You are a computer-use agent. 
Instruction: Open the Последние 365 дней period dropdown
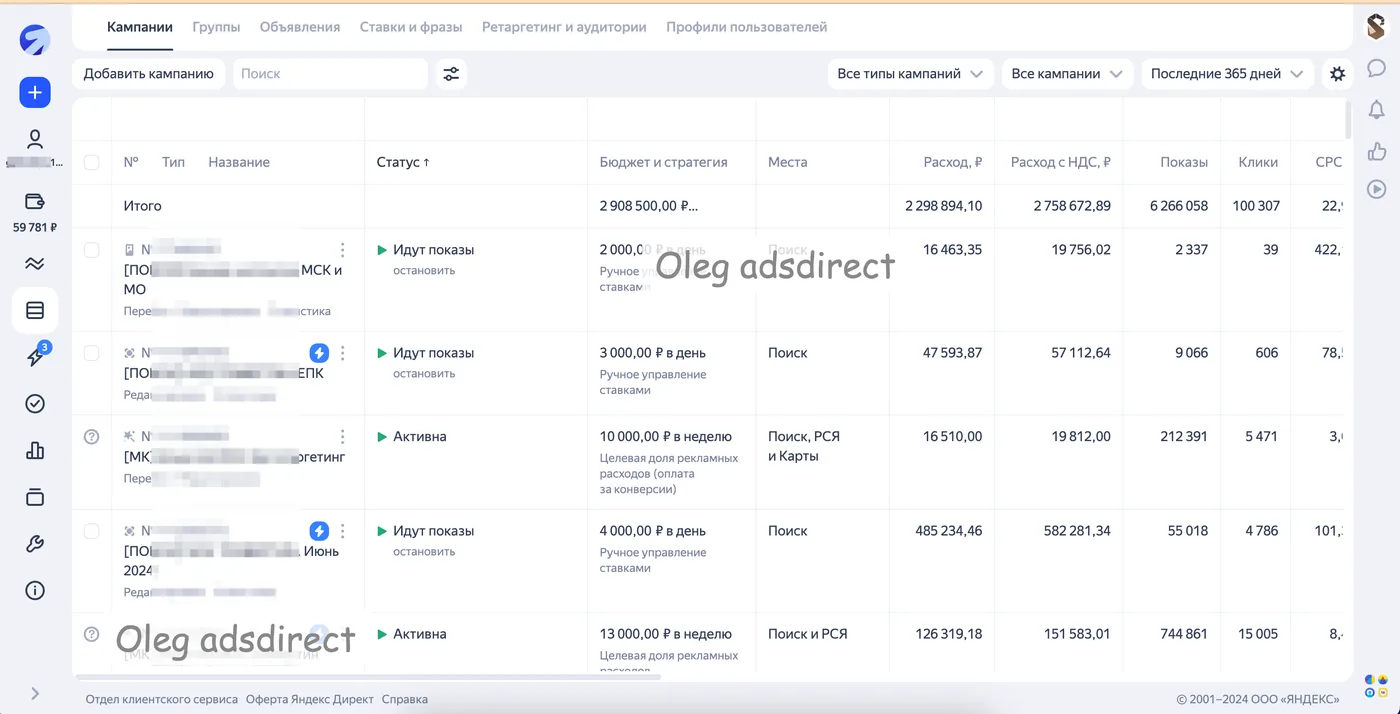(1227, 73)
